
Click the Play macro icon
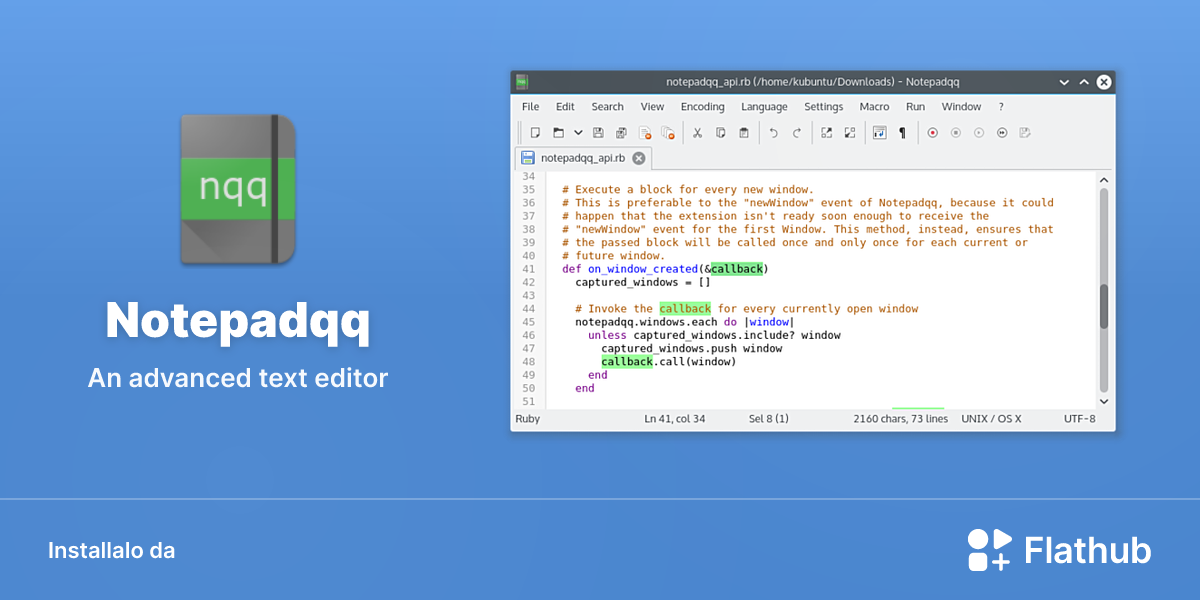979,132
